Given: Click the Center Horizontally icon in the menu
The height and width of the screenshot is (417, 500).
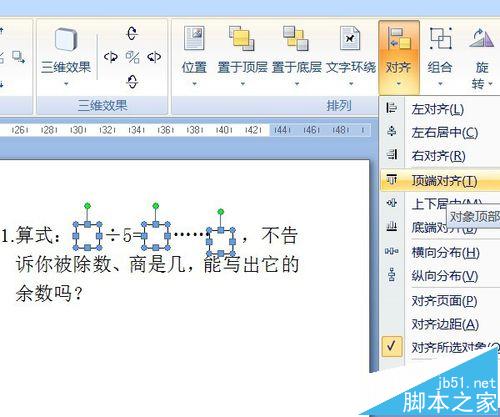Looking at the screenshot, I should pos(392,131).
